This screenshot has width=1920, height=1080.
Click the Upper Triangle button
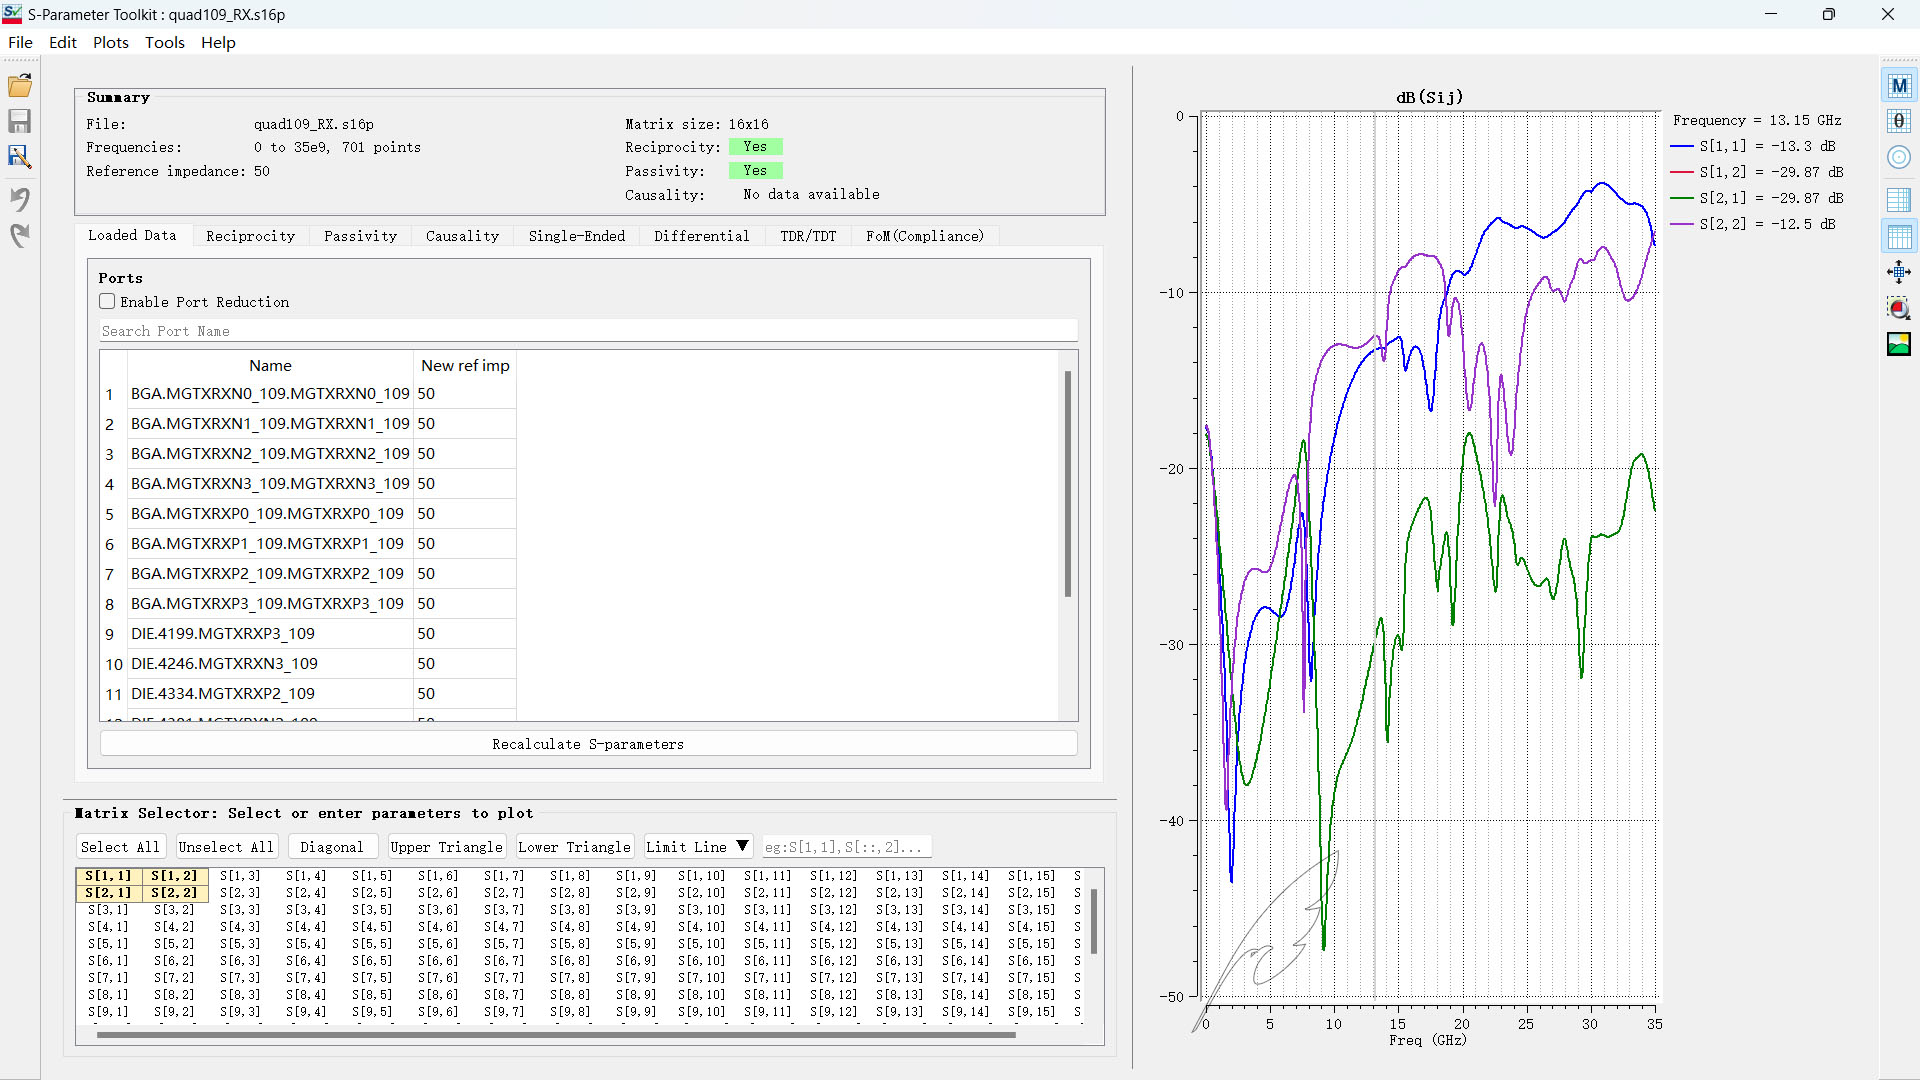tap(446, 847)
